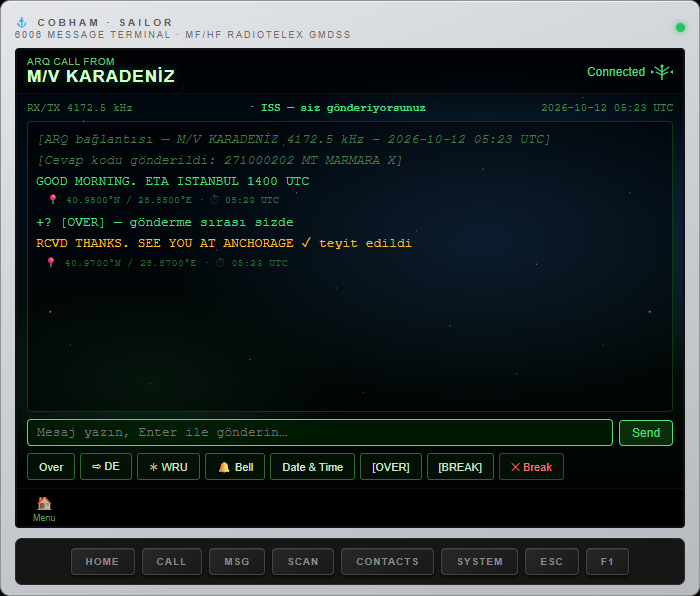The height and width of the screenshot is (596, 700).
Task: Click the Cevap kodu gönderildi log line
Action: tap(220, 160)
